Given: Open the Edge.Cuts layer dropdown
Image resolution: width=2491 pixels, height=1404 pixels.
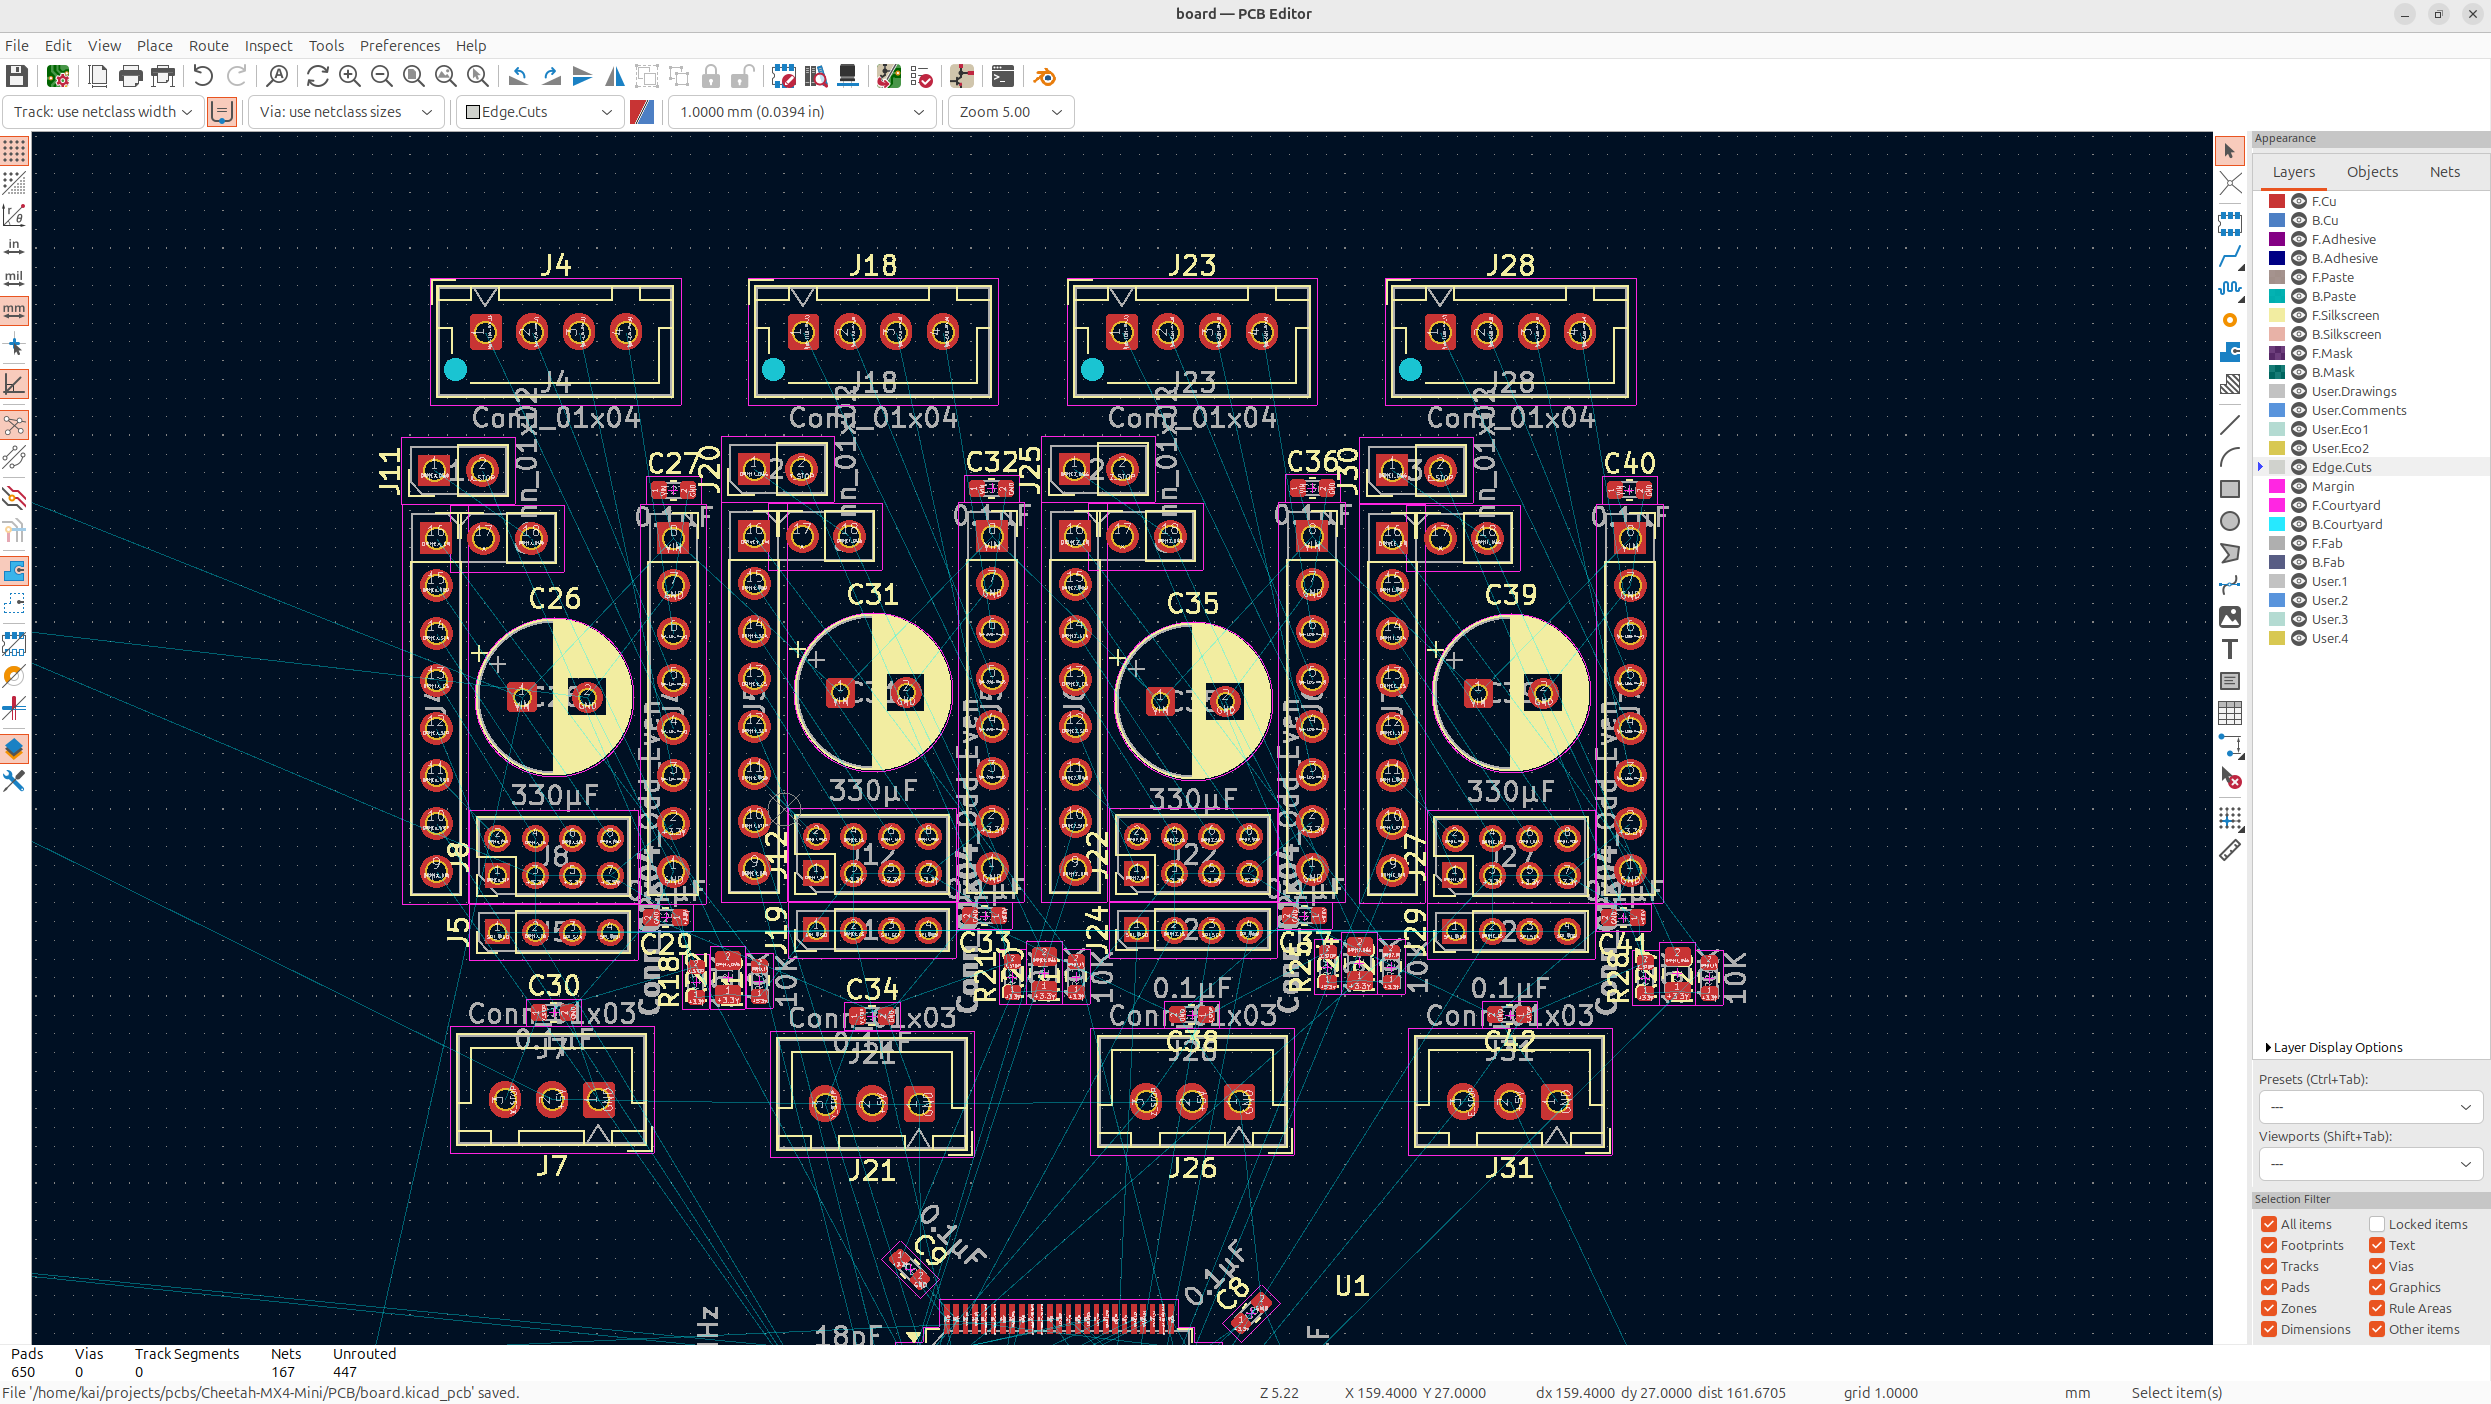Looking at the screenshot, I should coord(540,112).
